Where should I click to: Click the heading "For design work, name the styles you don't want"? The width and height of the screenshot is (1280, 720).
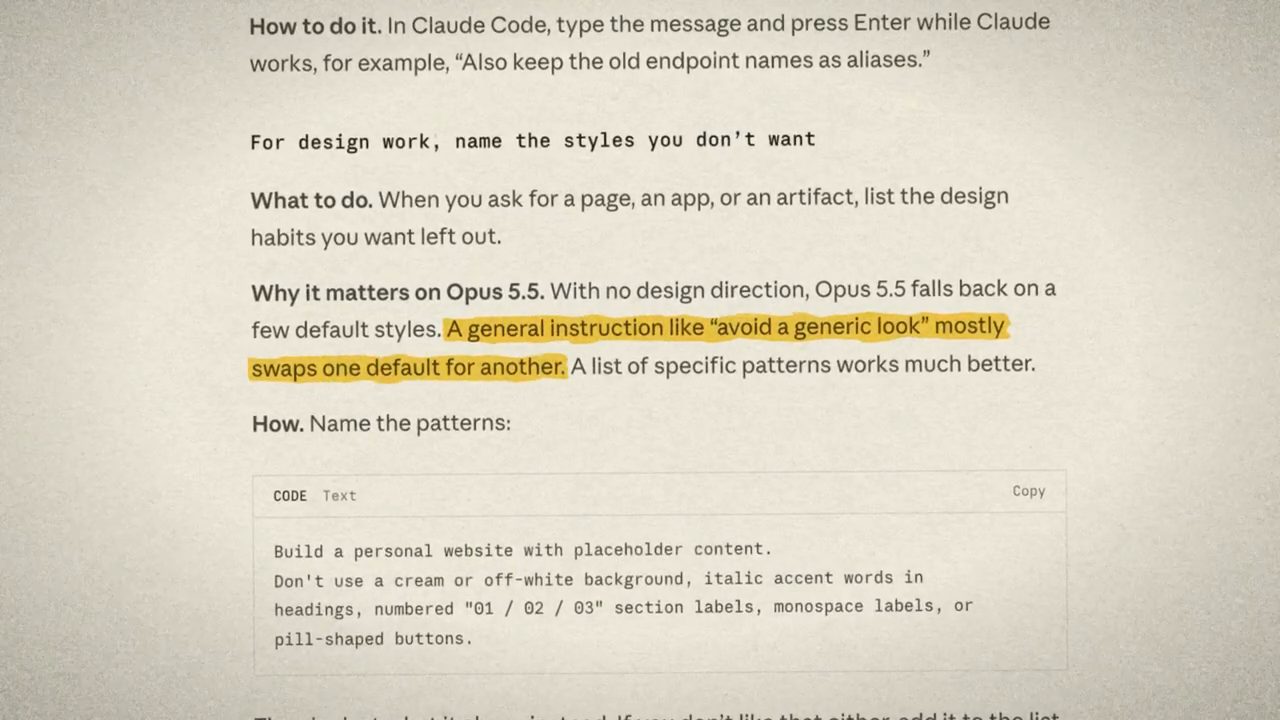pyautogui.click(x=533, y=141)
